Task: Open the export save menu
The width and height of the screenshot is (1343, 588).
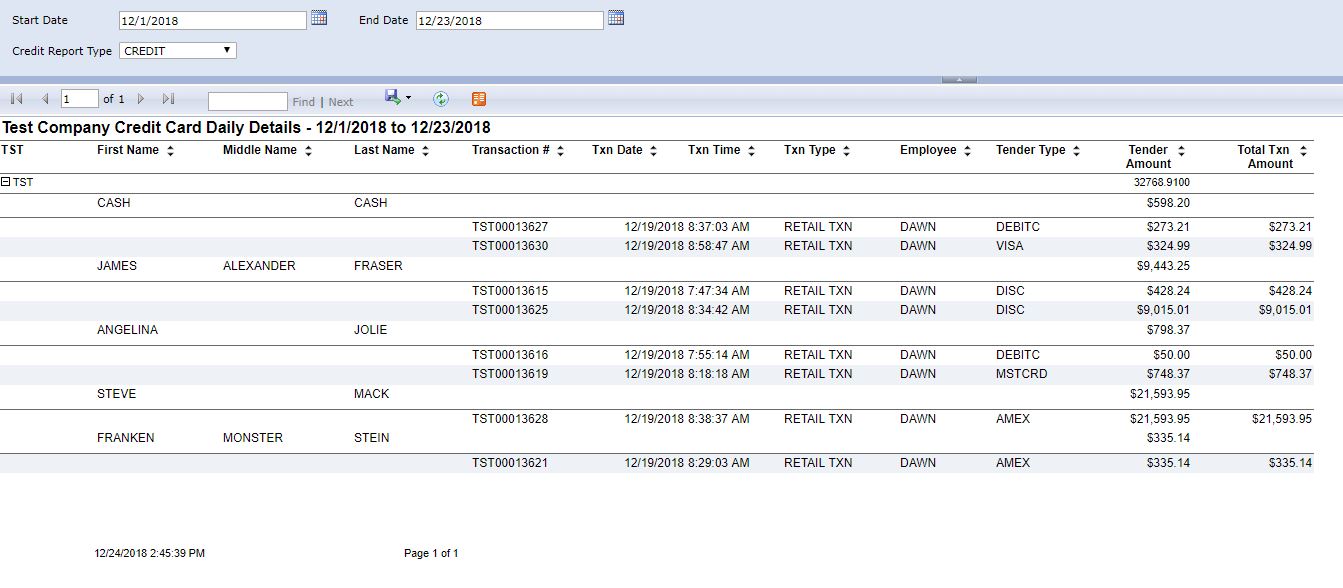Action: [397, 98]
